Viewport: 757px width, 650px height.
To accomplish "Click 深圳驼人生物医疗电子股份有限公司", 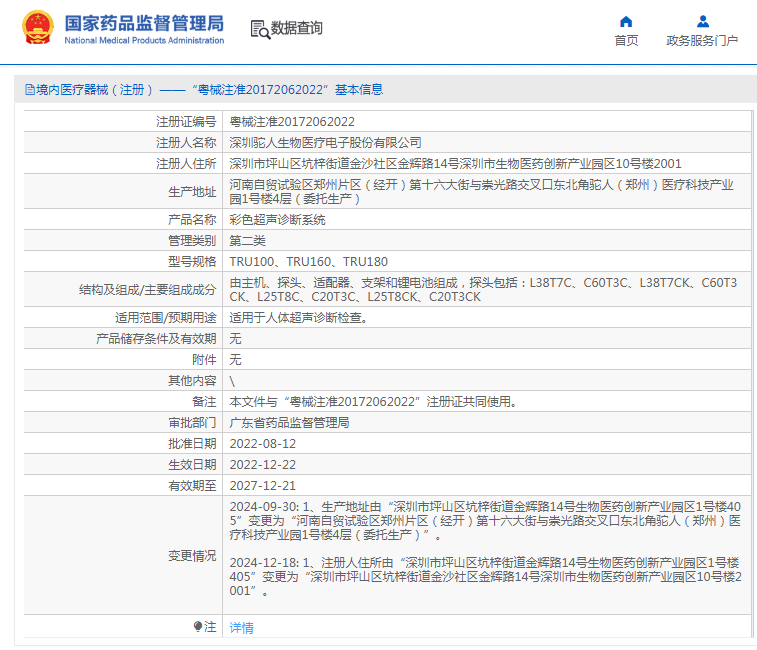I will (x=325, y=142).
